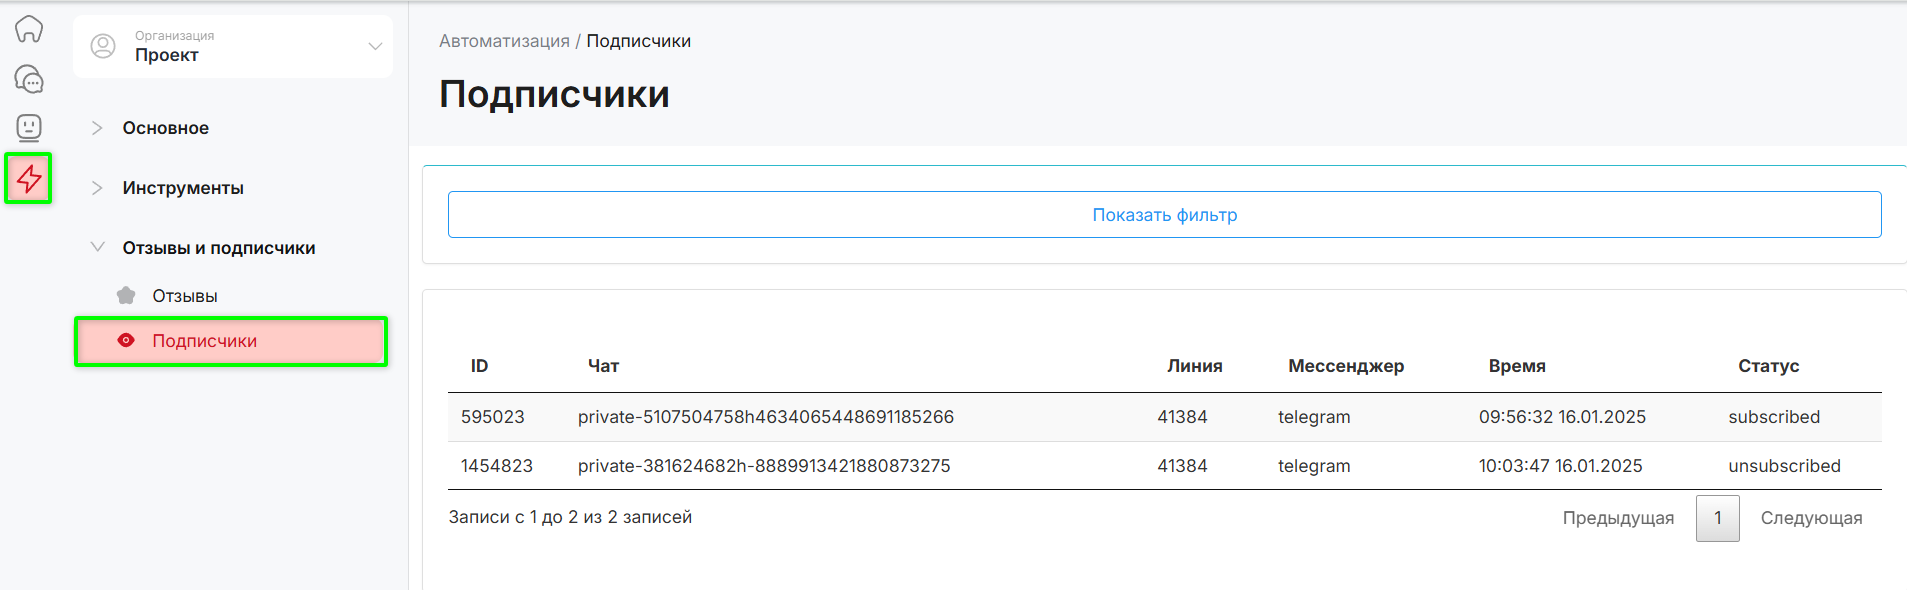
Task: Click the red eye icon beside Подписчики
Action: (x=126, y=341)
